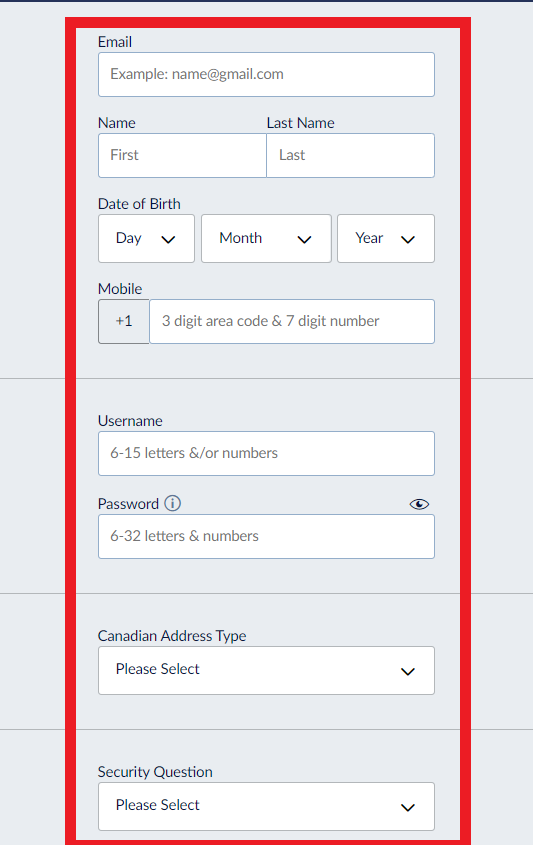The width and height of the screenshot is (533, 845).
Task: Expand the Year dropdown
Action: (x=386, y=239)
